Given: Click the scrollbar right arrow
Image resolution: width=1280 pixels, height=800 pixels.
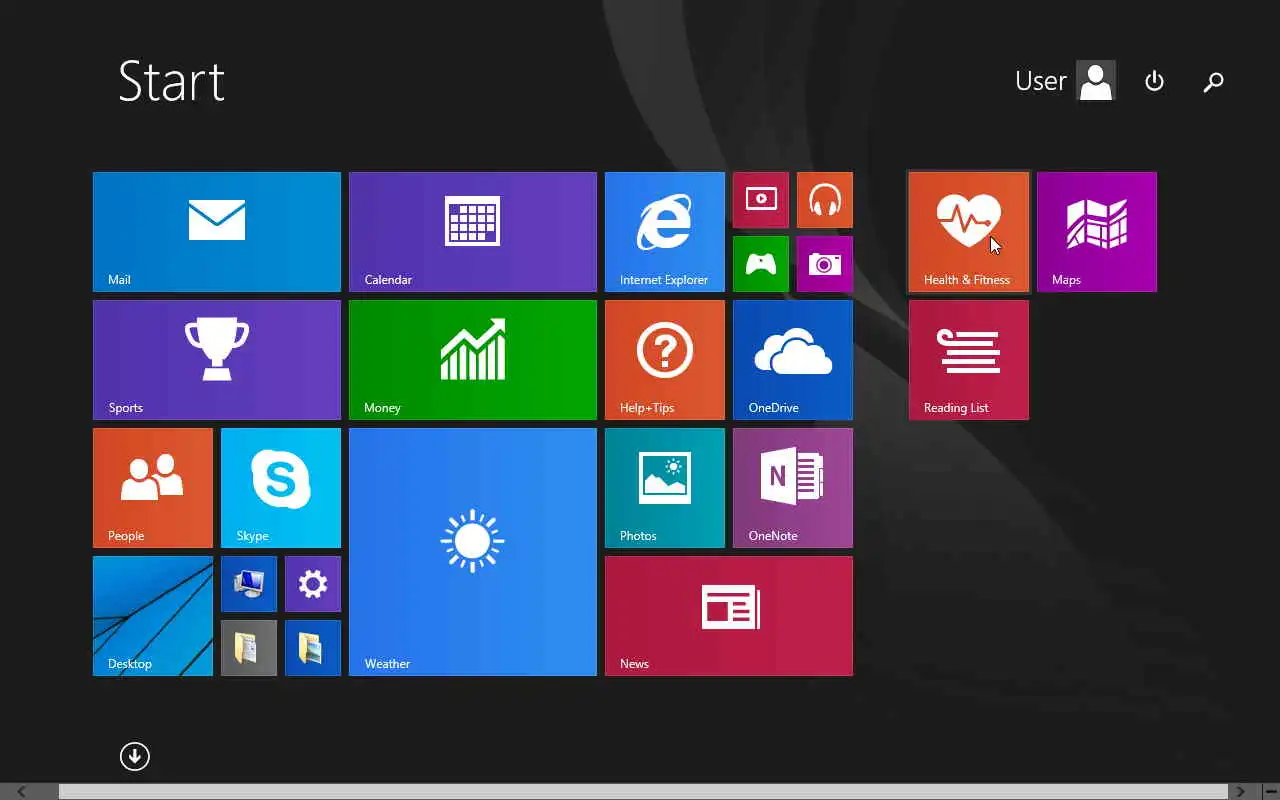Looking at the screenshot, I should coord(1241,792).
